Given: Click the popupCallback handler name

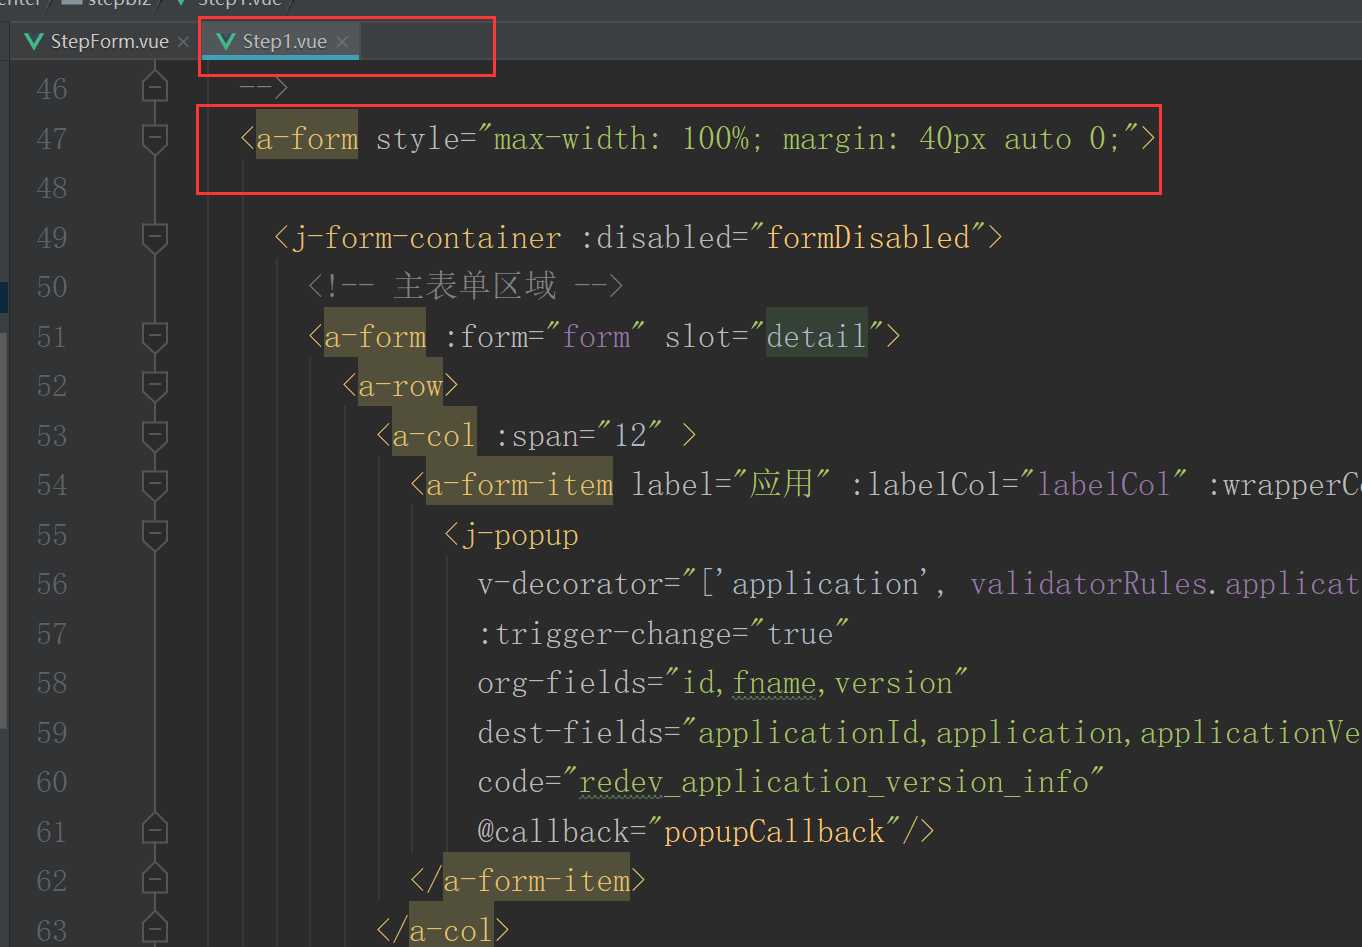Looking at the screenshot, I should point(774,832).
